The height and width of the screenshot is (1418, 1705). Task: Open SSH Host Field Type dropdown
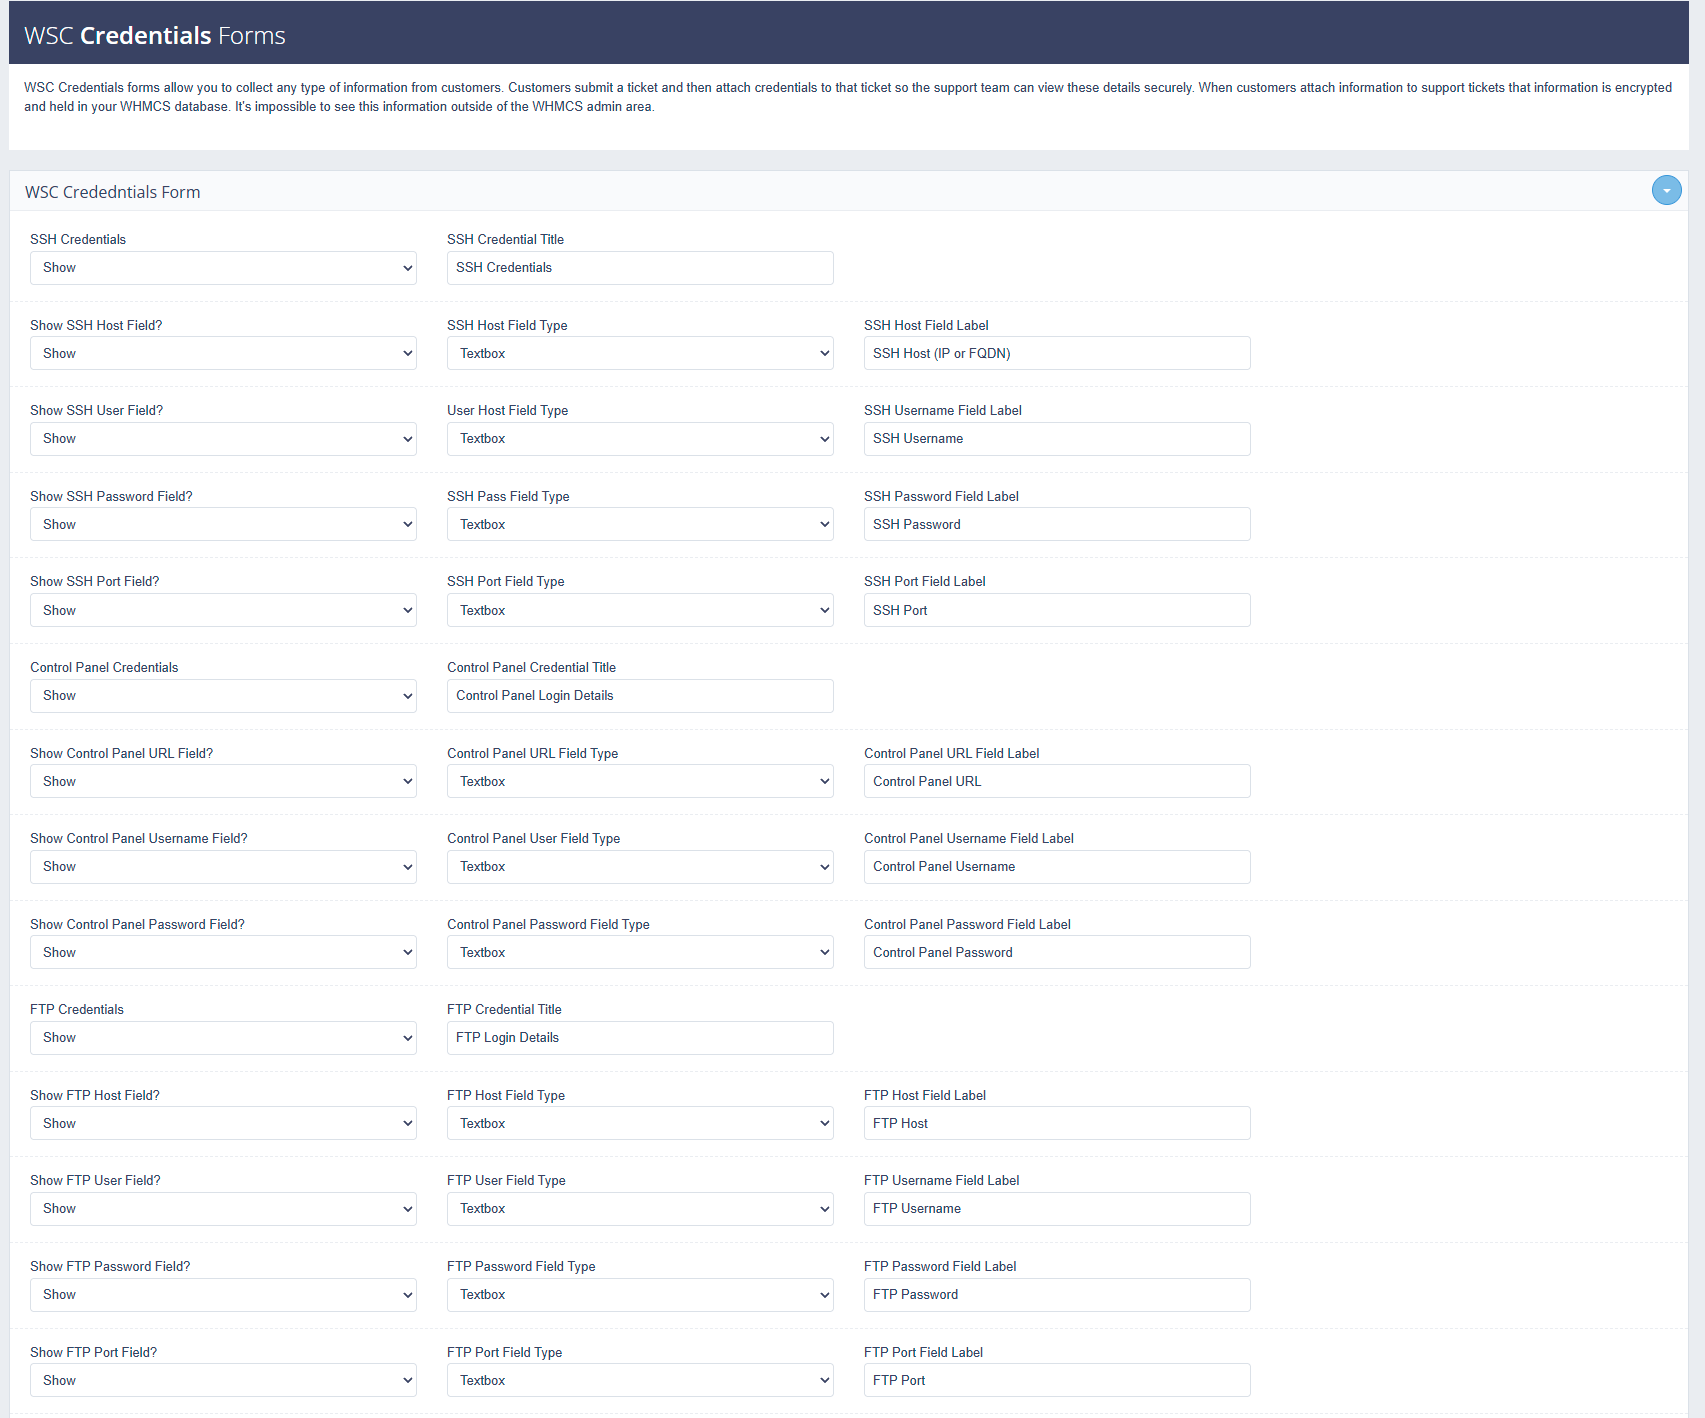[x=640, y=353]
